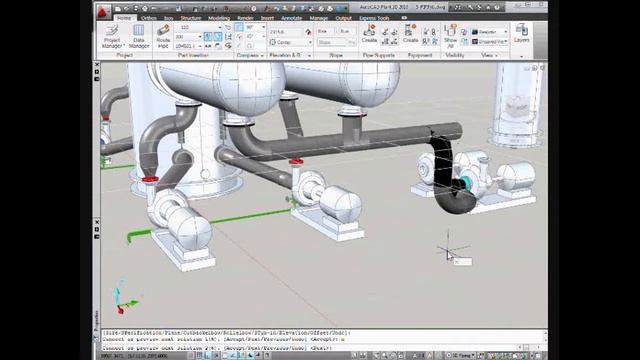Click the elevation value input field
Viewport: 640px width, 360px height.
[x=286, y=32]
